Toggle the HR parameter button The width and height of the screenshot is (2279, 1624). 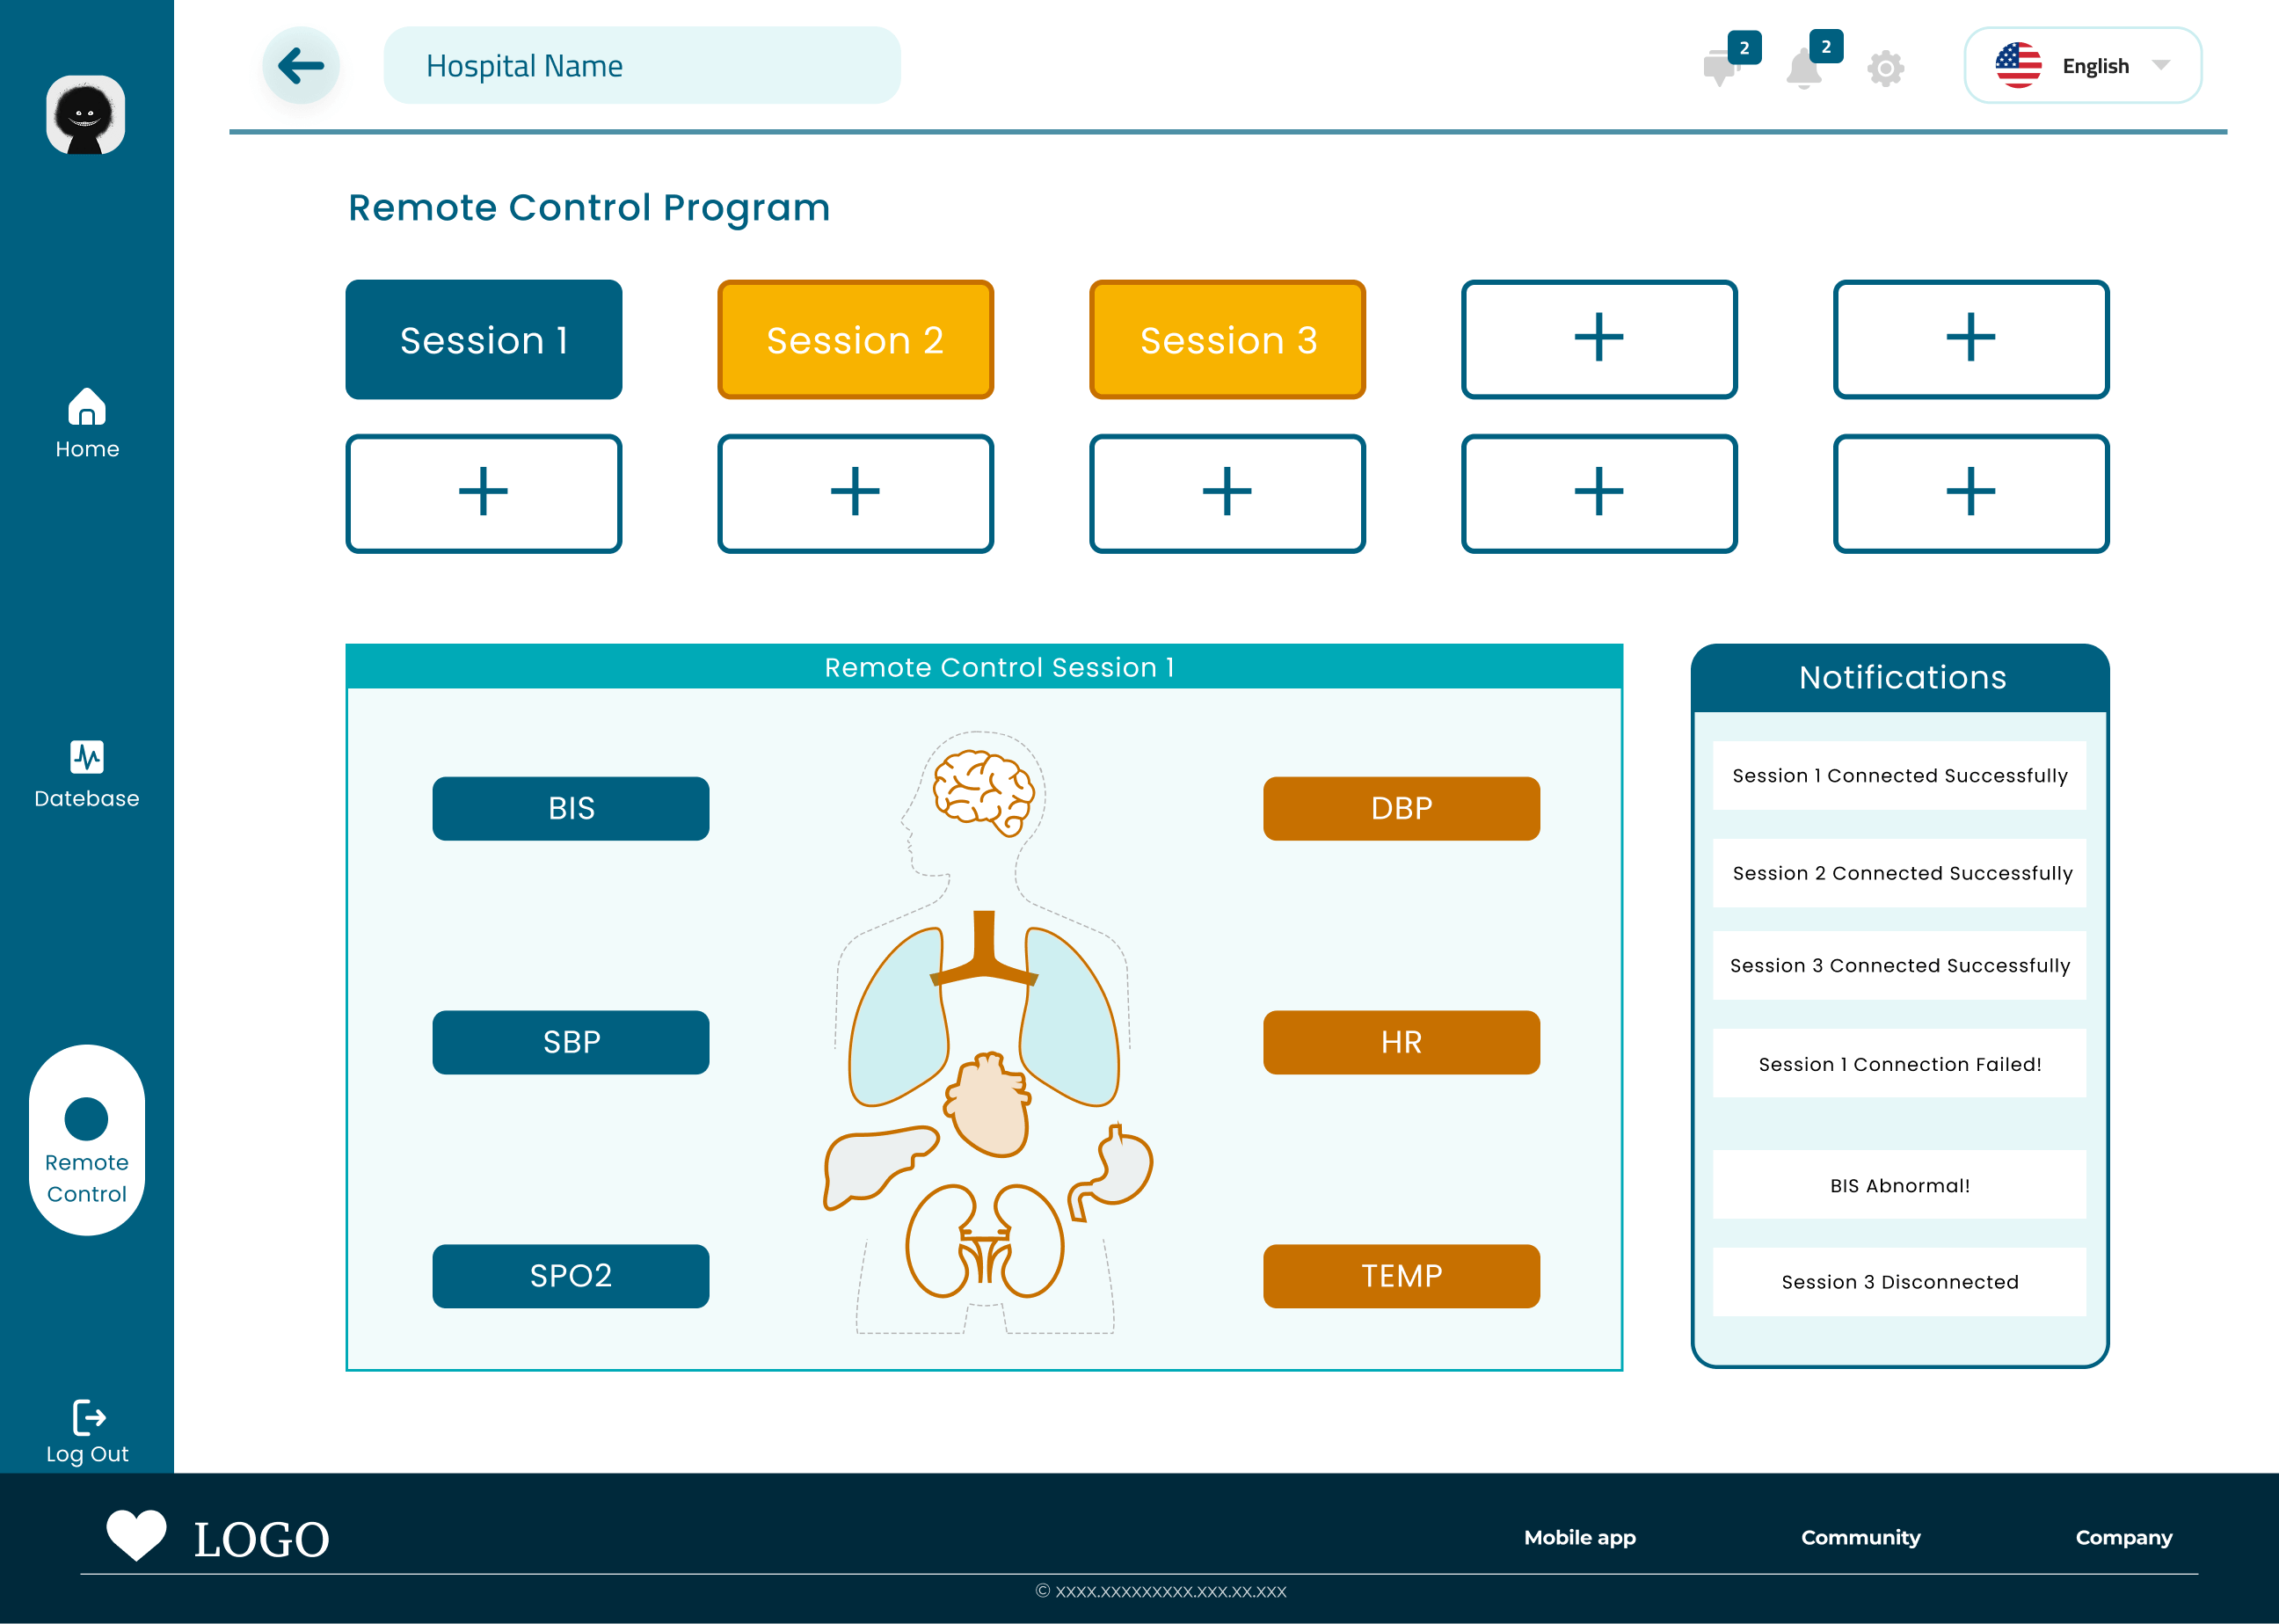click(1401, 1042)
